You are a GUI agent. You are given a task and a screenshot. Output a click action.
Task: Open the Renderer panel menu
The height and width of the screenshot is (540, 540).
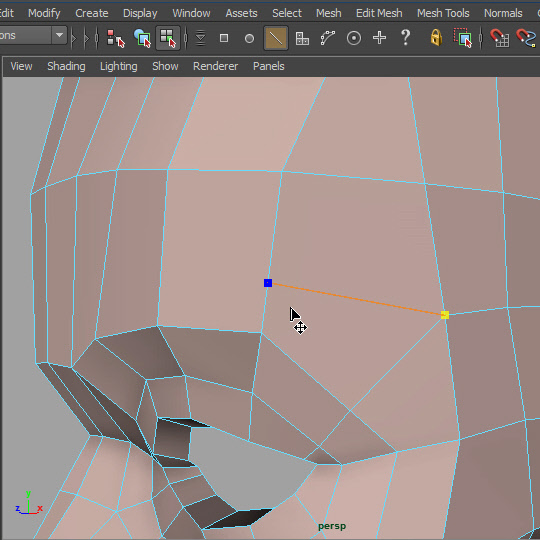(215, 66)
